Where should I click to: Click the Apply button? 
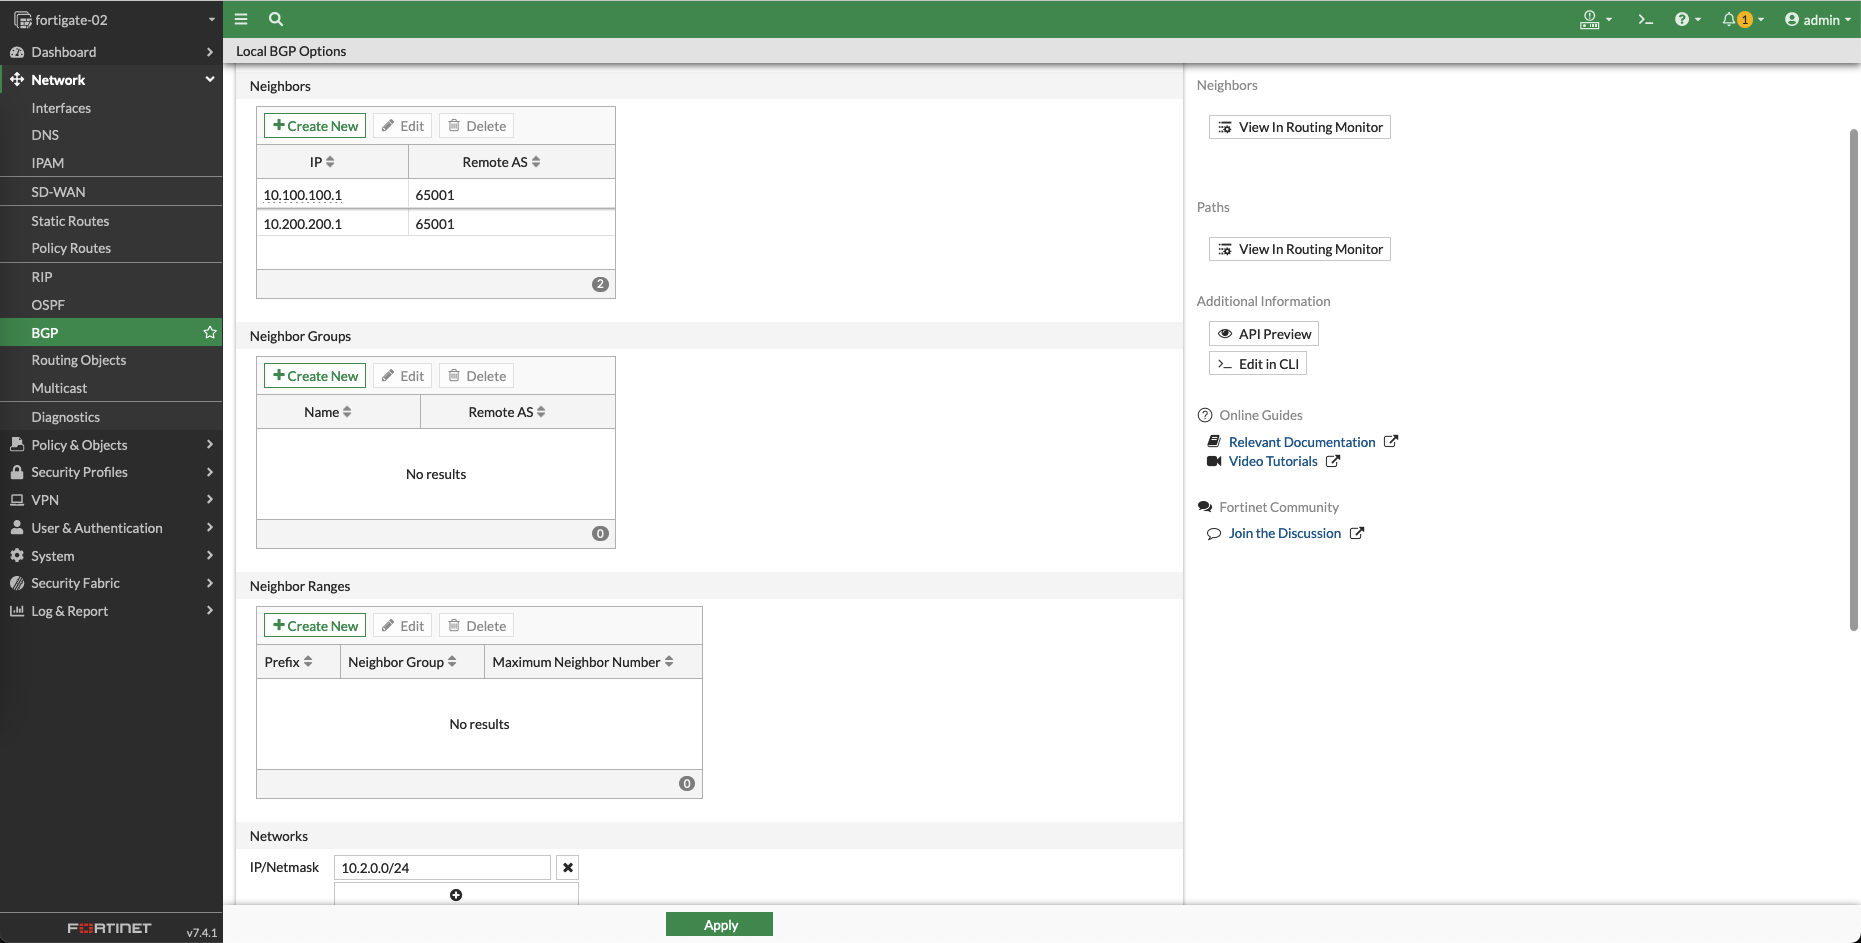[719, 925]
